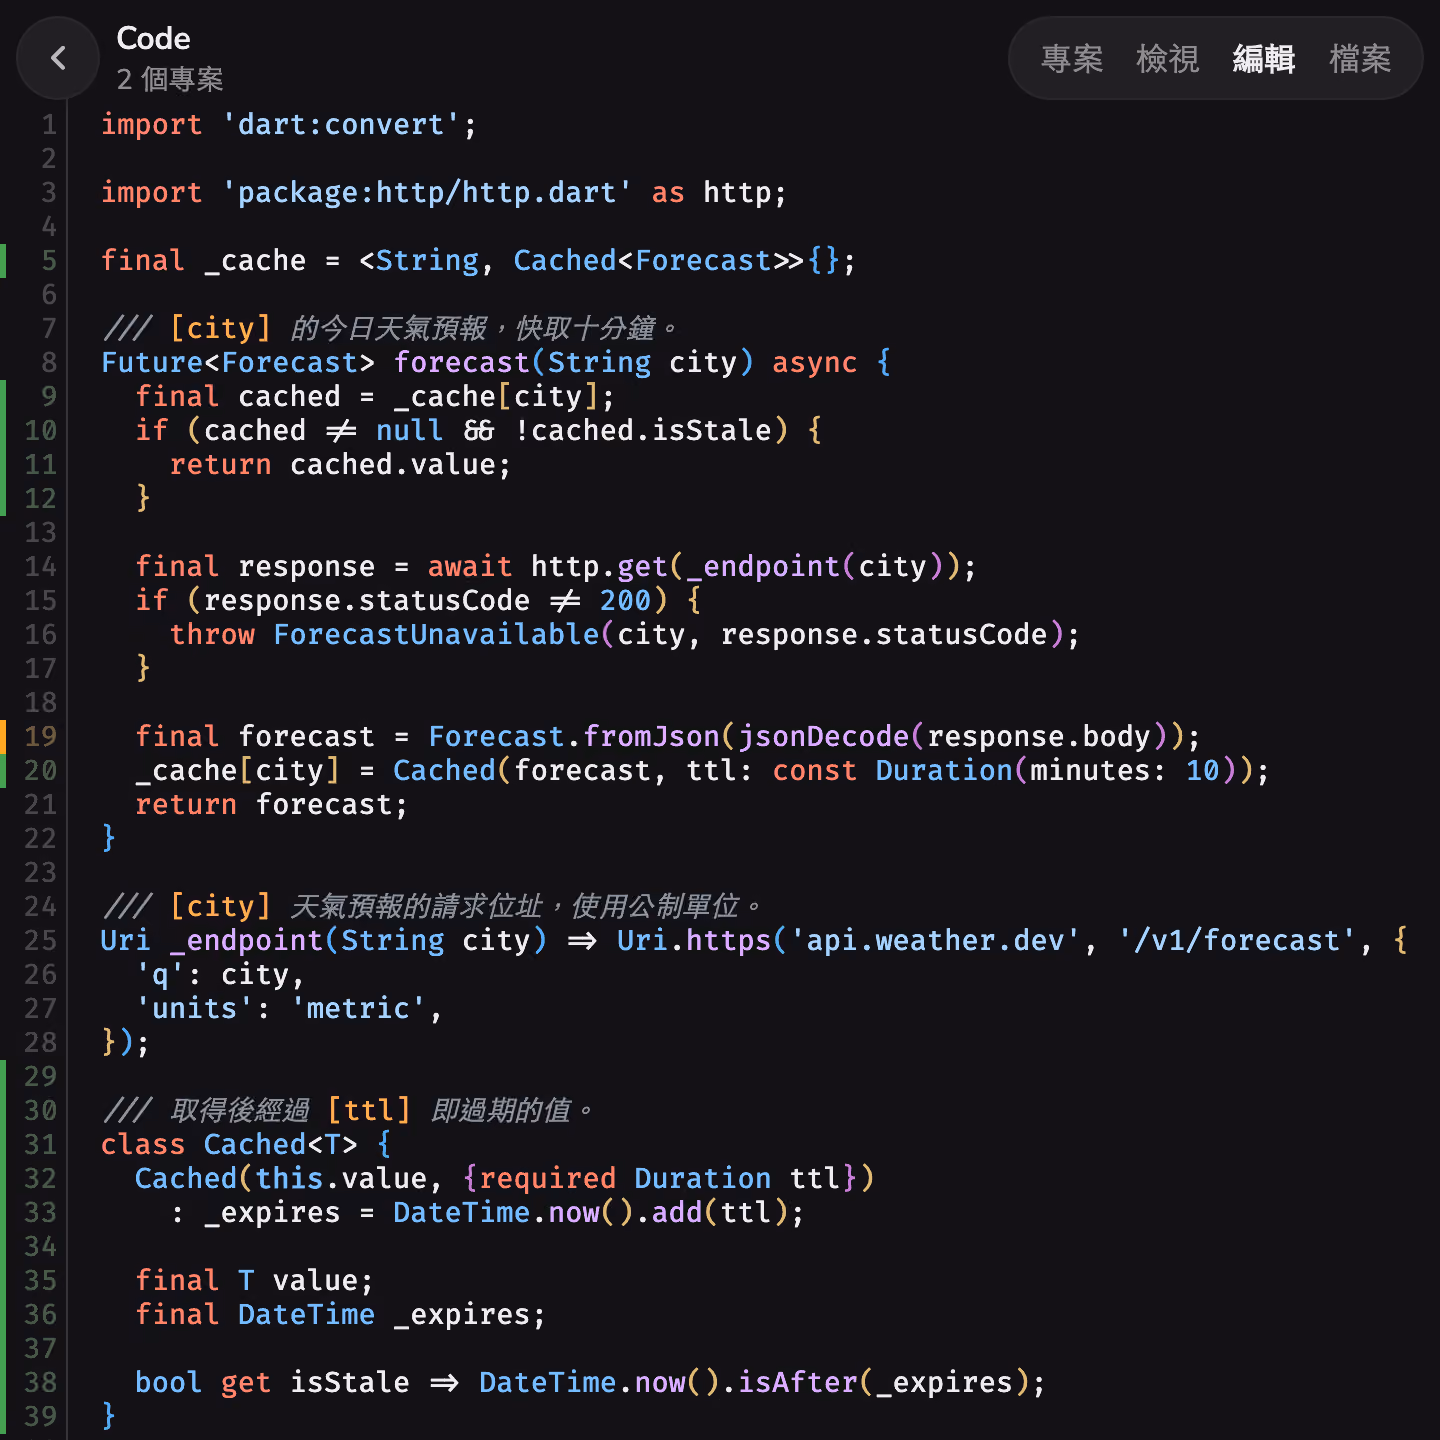The width and height of the screenshot is (1440, 1440).
Task: Click the status code number "200"
Action: (x=625, y=600)
